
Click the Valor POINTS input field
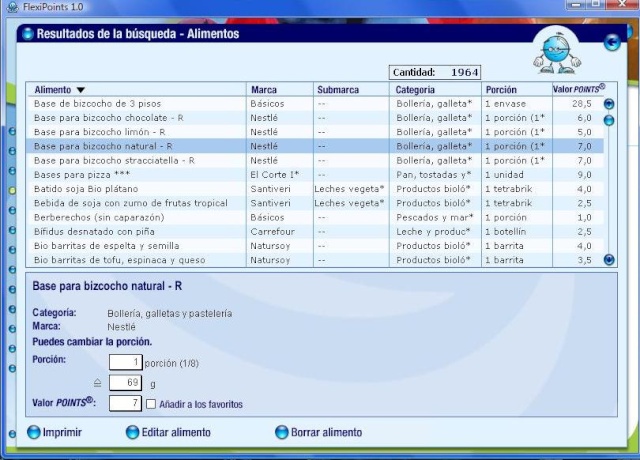tap(126, 403)
